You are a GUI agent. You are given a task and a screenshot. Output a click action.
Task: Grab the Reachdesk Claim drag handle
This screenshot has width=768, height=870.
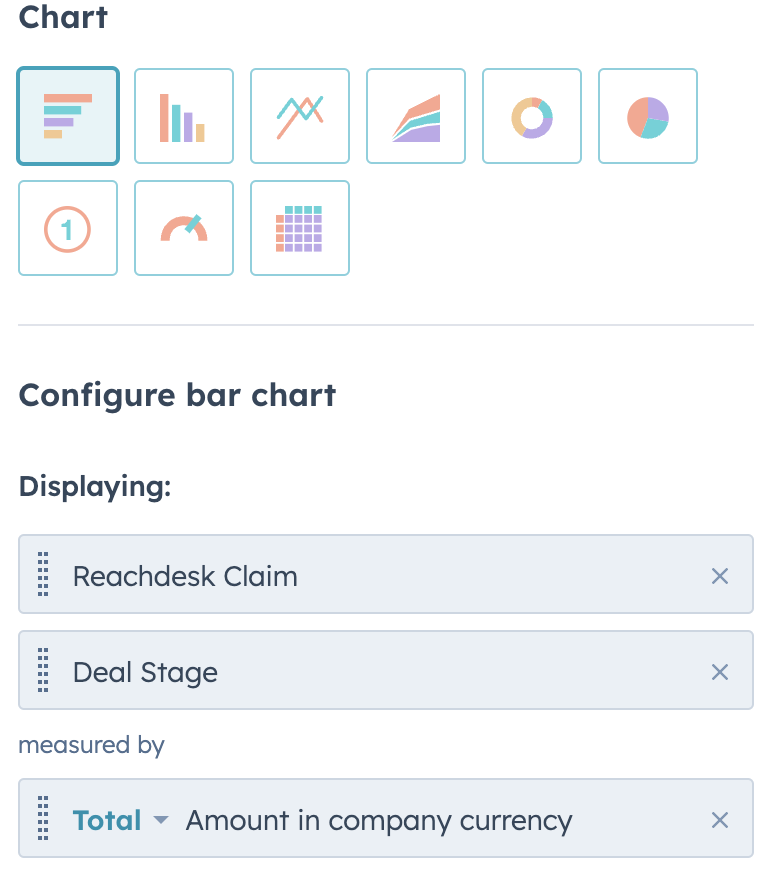tap(43, 574)
